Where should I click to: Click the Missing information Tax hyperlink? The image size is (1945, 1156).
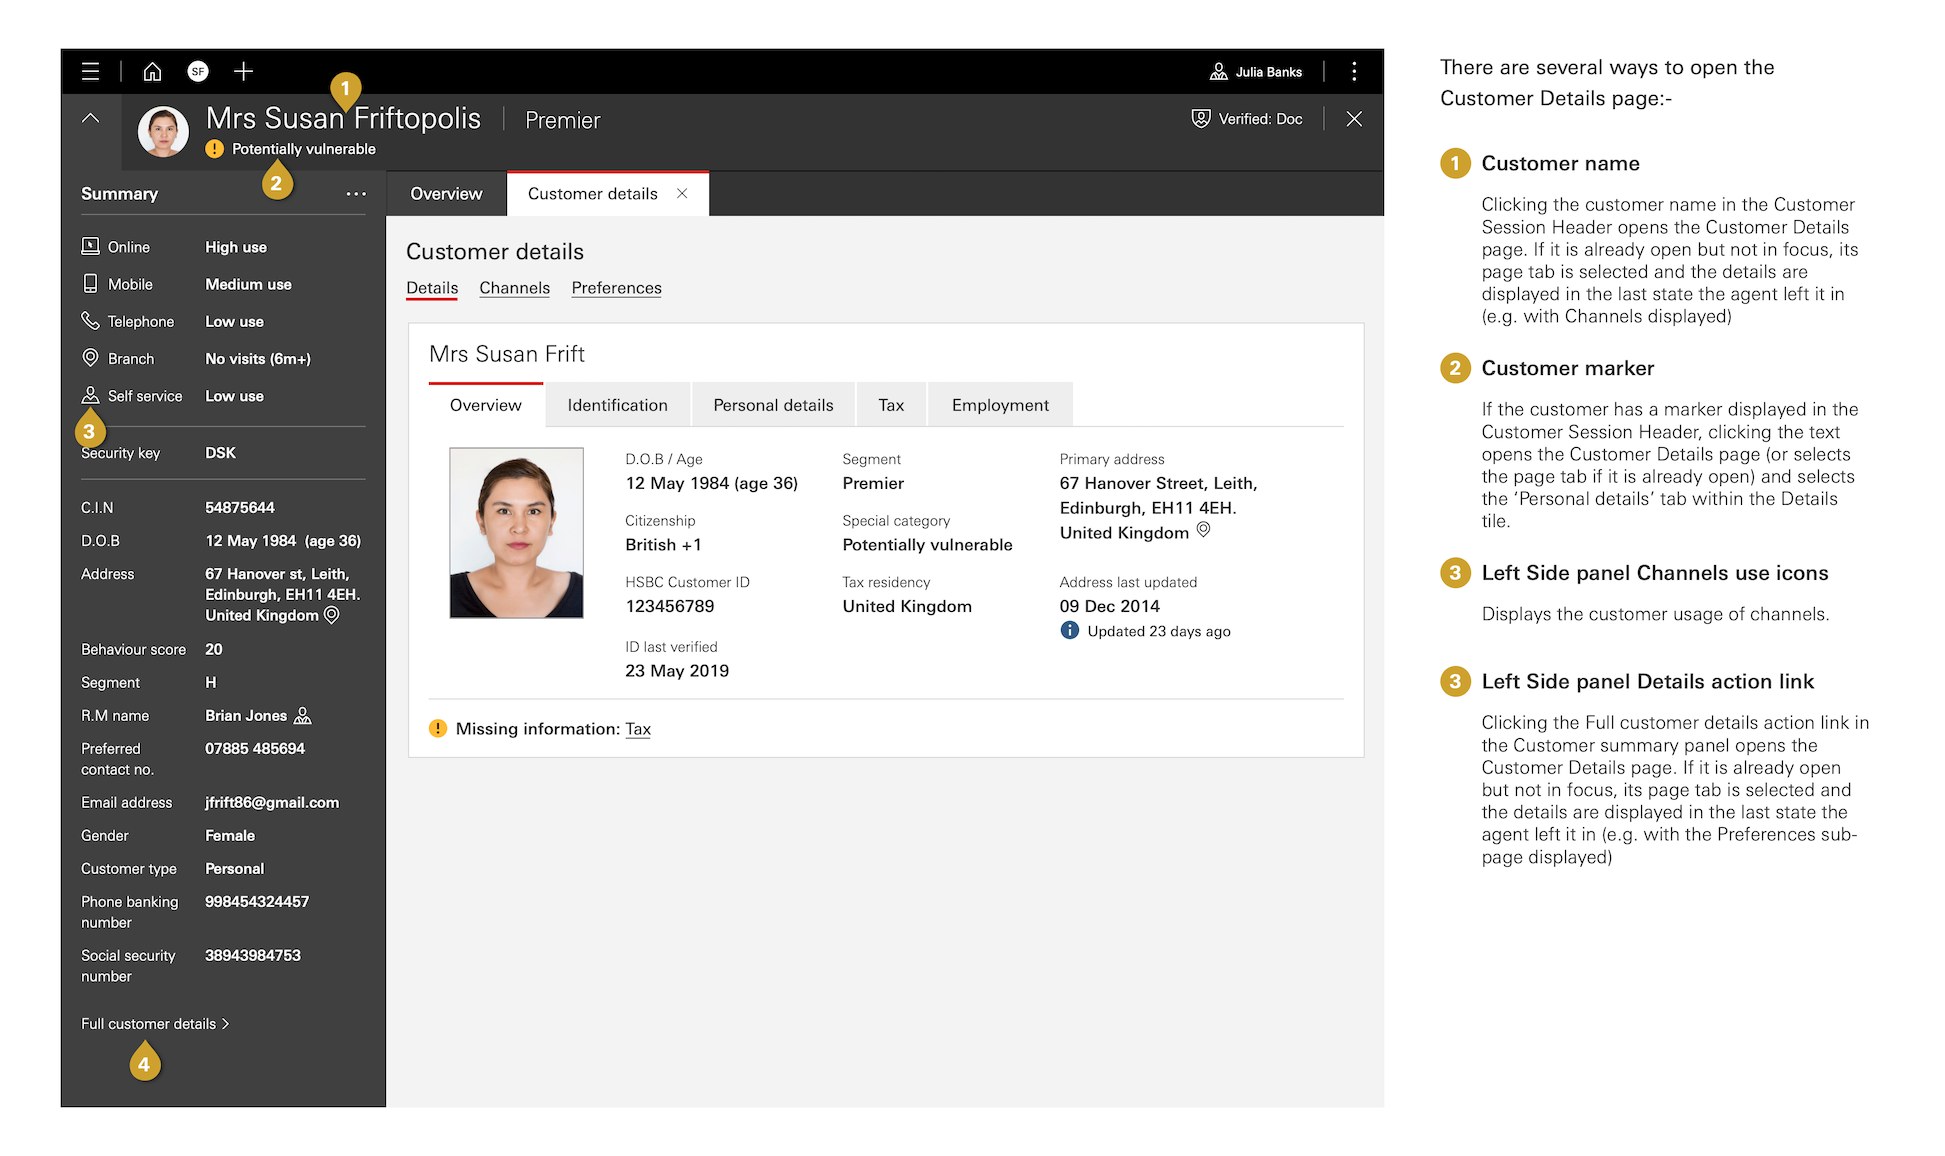635,728
